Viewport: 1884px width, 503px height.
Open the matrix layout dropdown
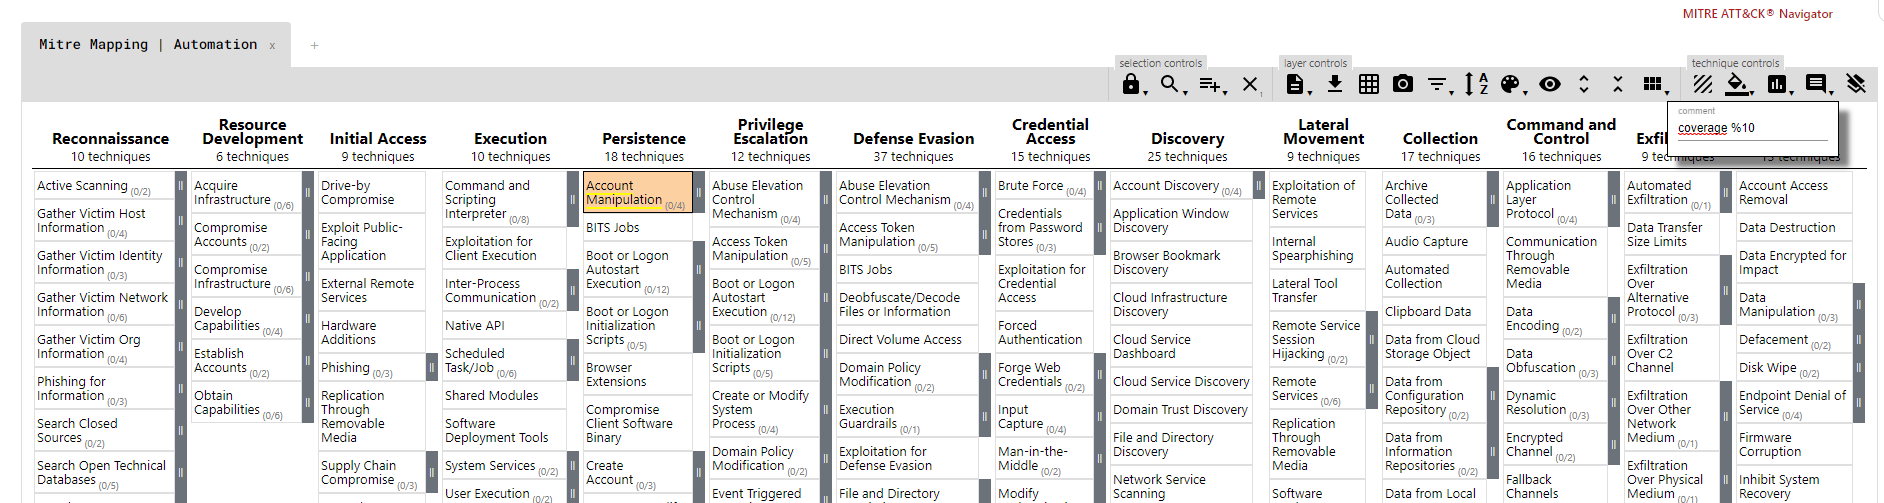click(x=1654, y=84)
